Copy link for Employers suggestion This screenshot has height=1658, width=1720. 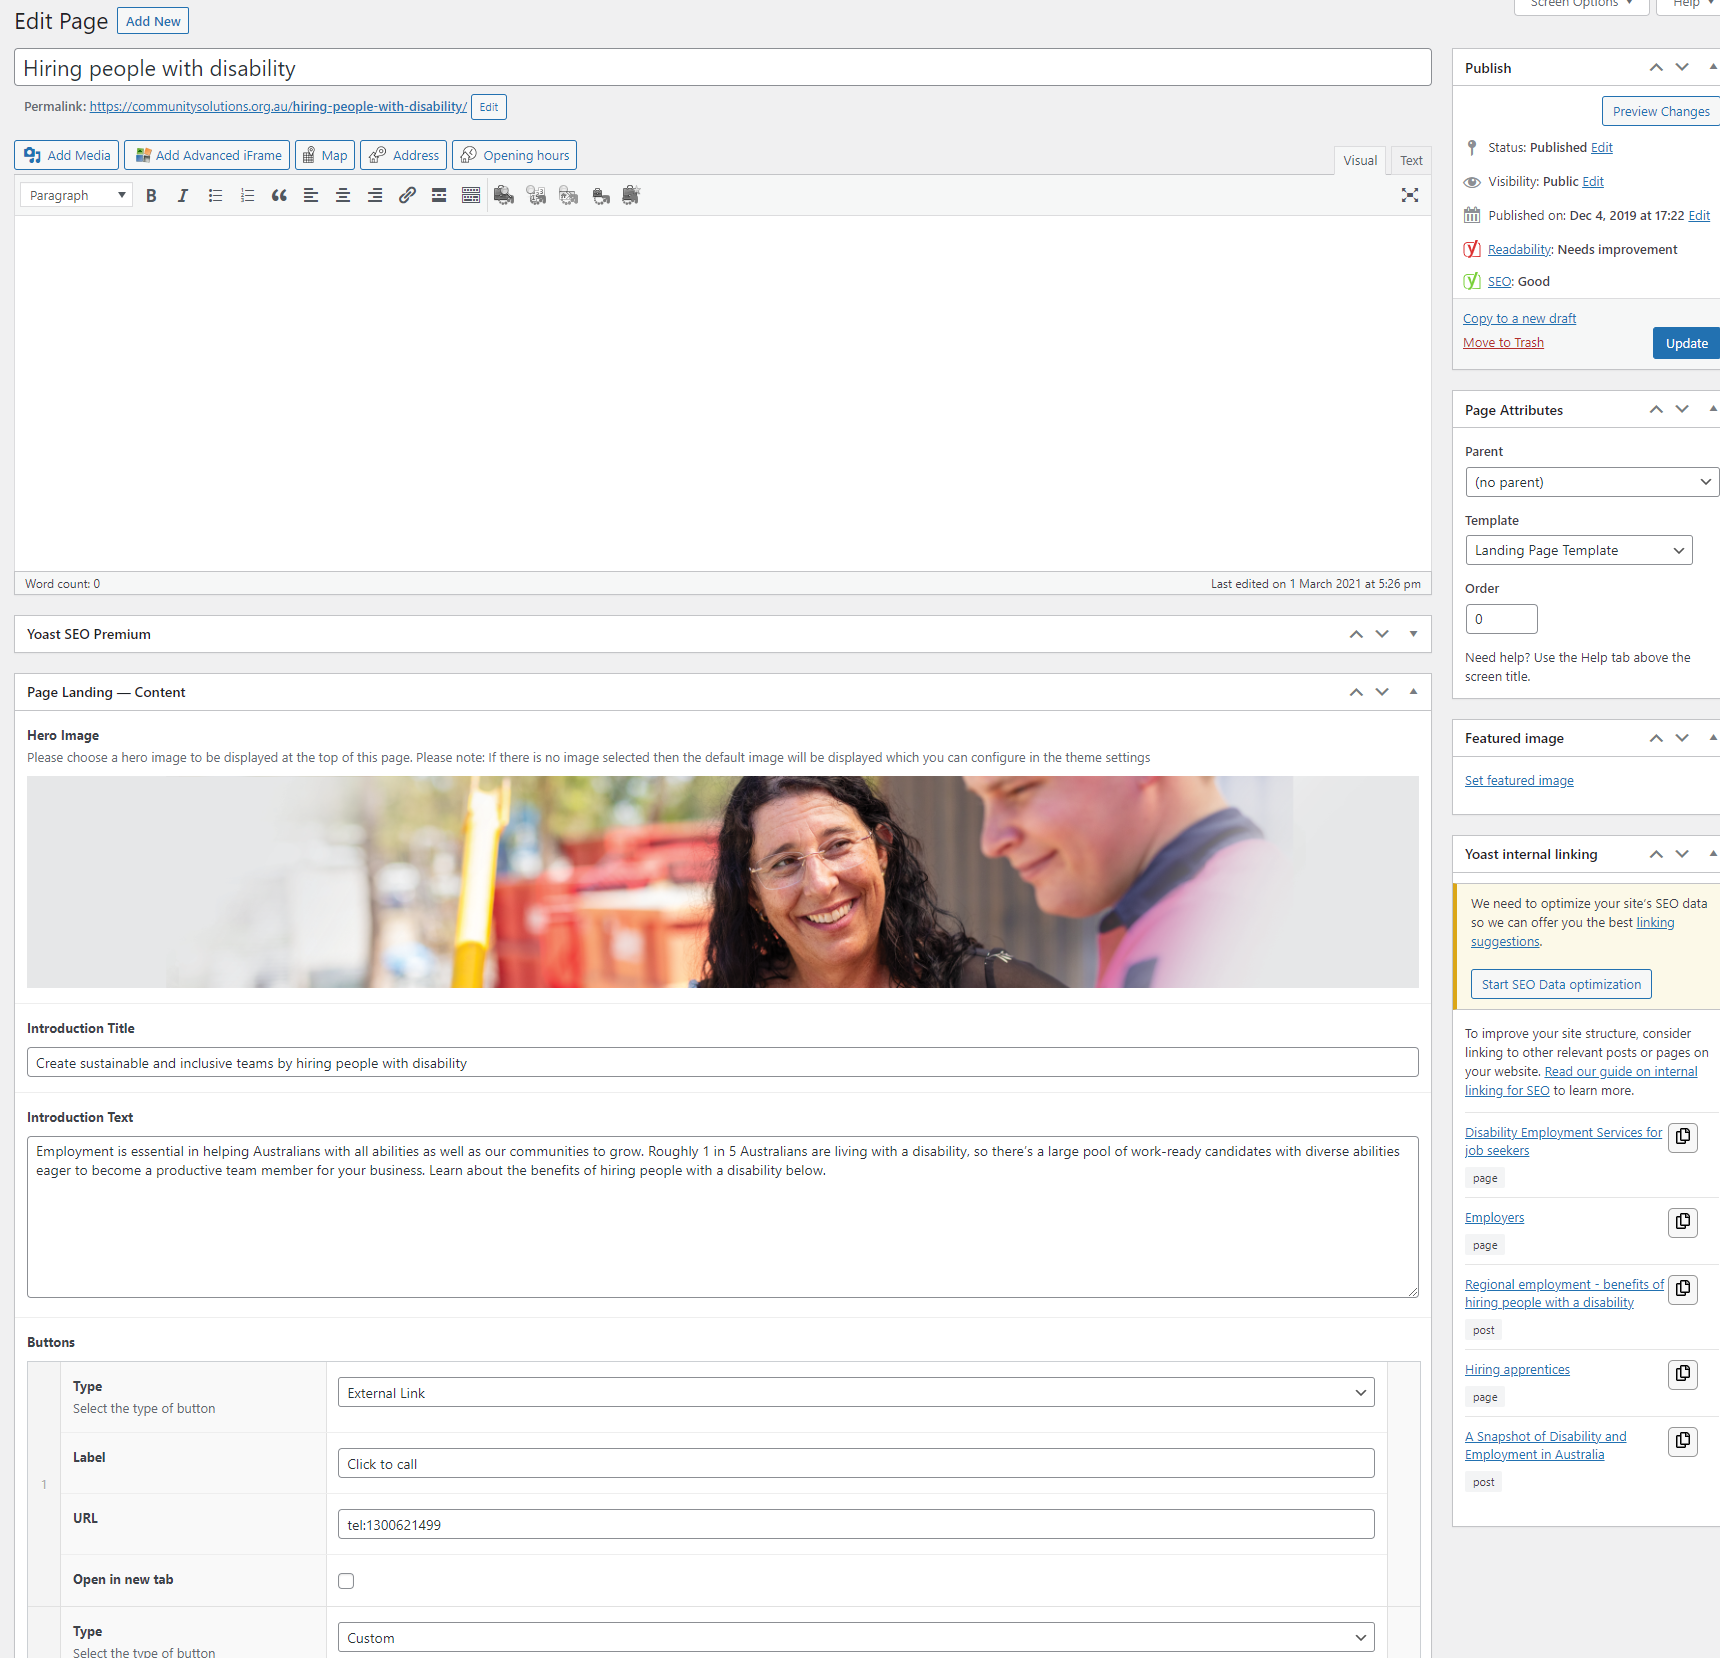[x=1683, y=1222]
